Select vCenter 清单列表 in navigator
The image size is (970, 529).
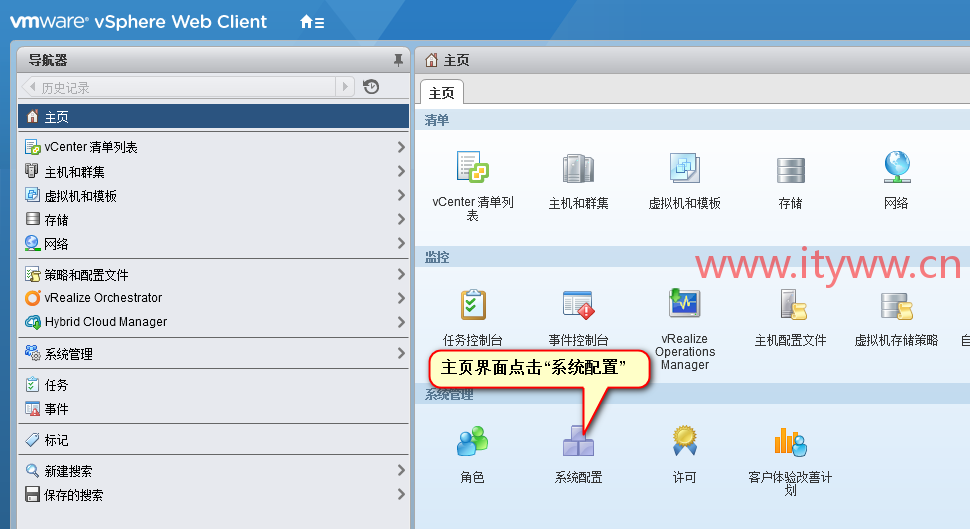tap(213, 147)
